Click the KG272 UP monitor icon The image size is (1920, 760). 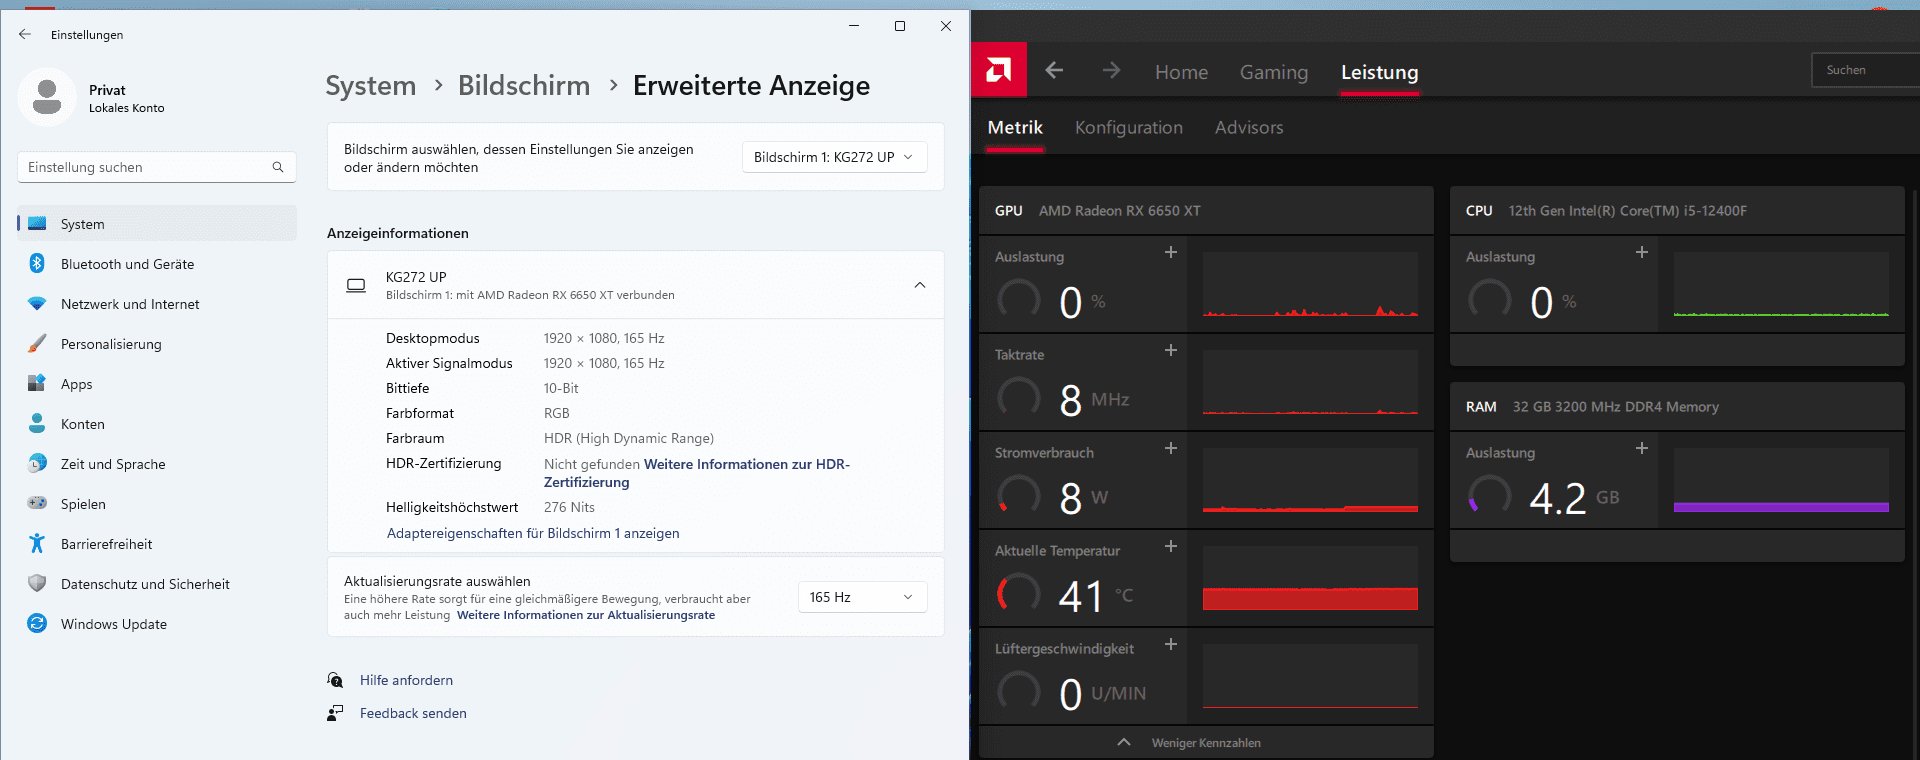click(356, 286)
